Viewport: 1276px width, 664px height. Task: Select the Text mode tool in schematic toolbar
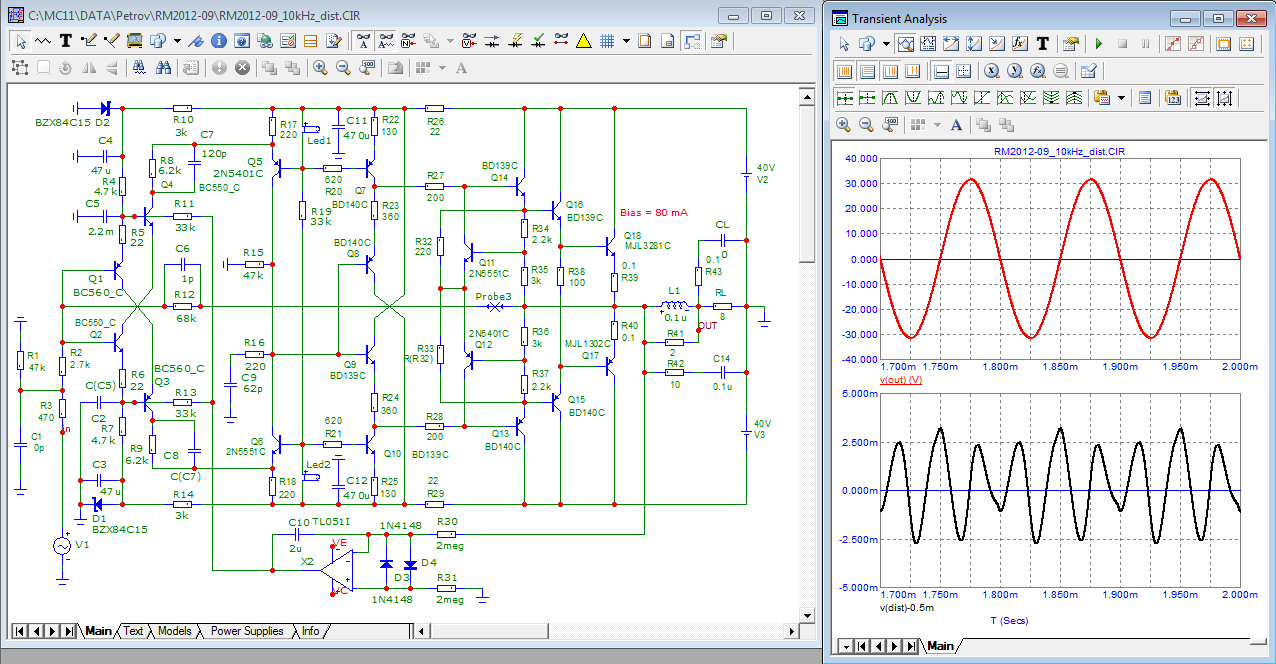[x=66, y=41]
